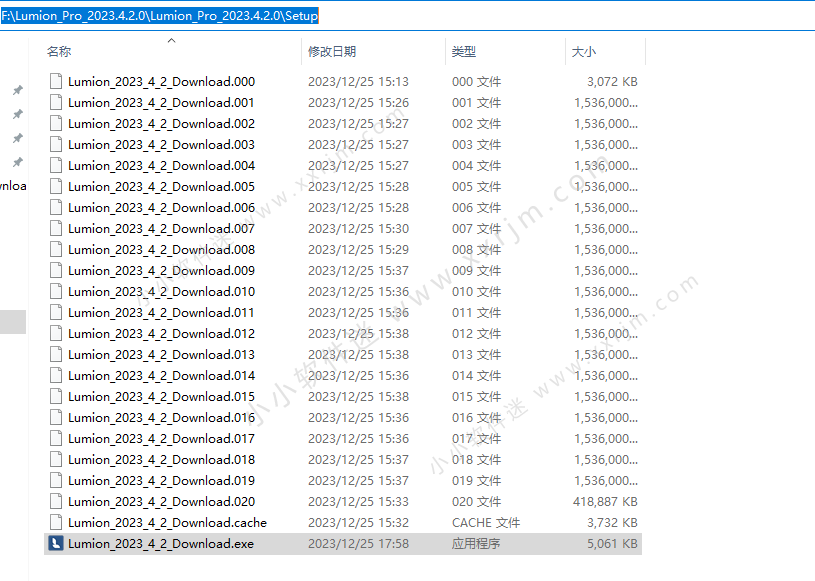Viewport: 815px width, 581px height.
Task: Select file Lumion_2023_4_2_Download.008 by name
Action: pyautogui.click(x=161, y=250)
